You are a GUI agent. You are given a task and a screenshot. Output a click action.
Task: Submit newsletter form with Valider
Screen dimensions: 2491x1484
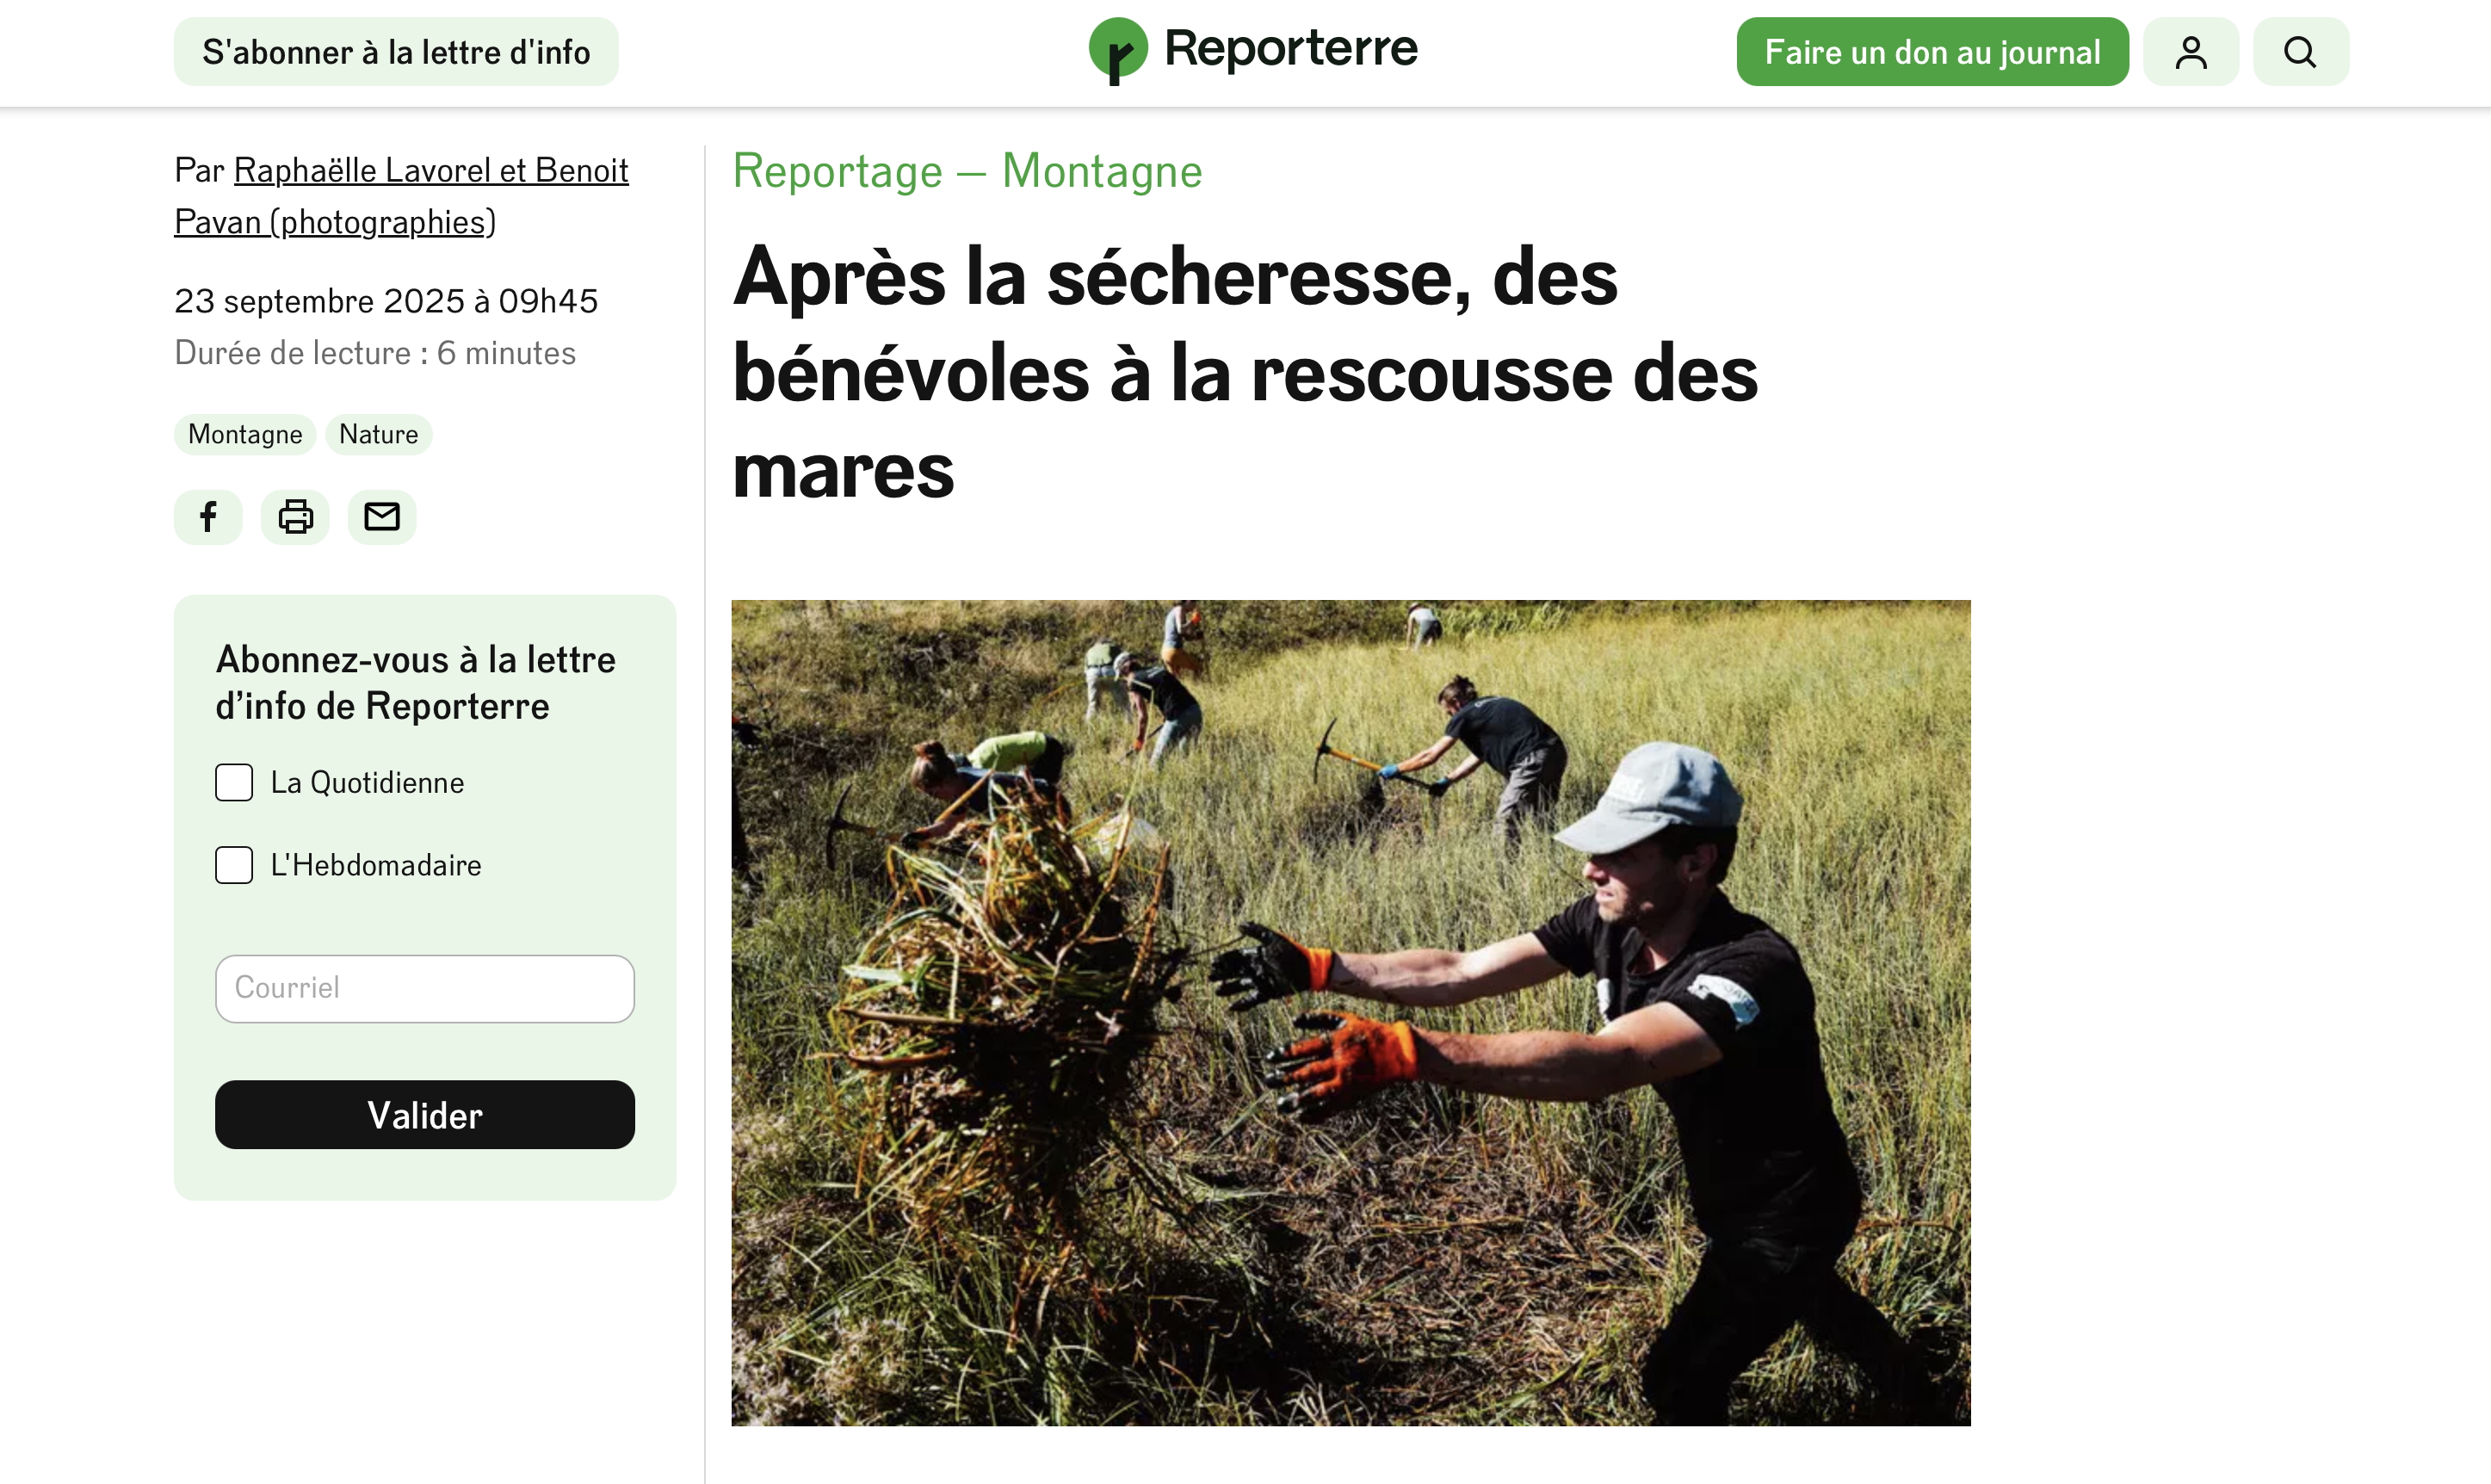click(x=425, y=1115)
